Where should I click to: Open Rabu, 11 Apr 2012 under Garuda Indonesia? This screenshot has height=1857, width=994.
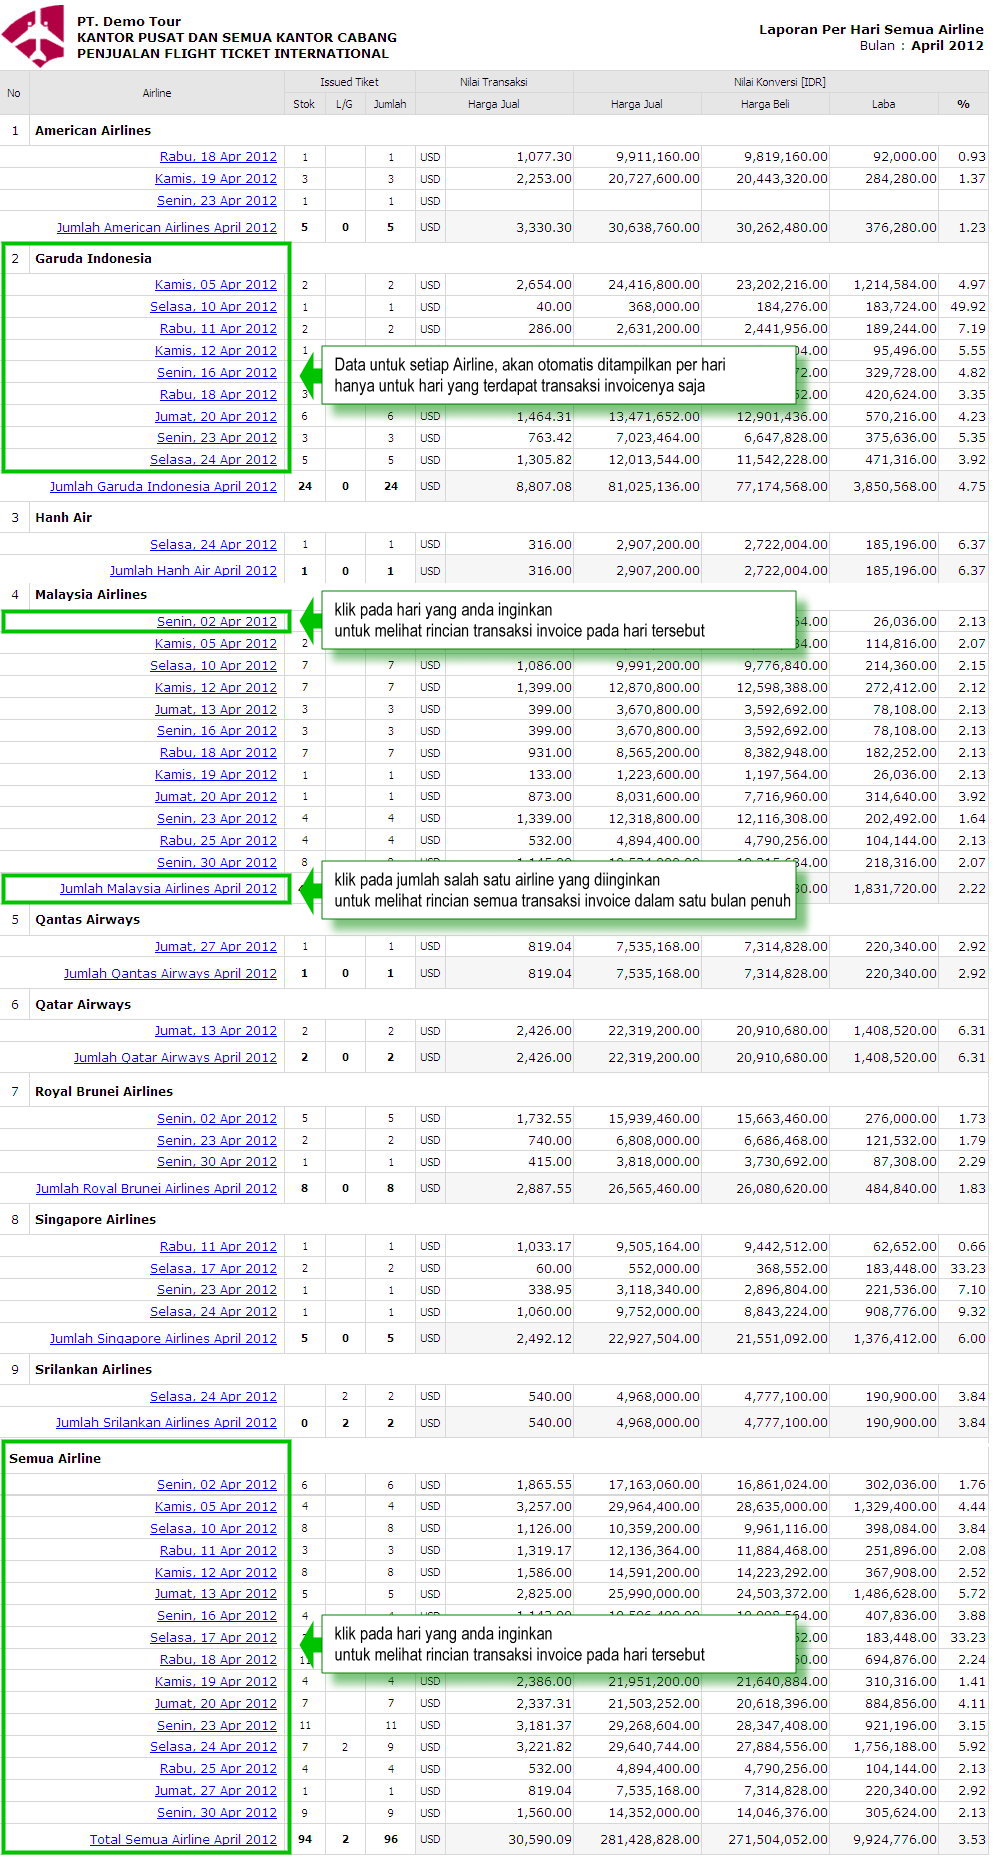[218, 329]
